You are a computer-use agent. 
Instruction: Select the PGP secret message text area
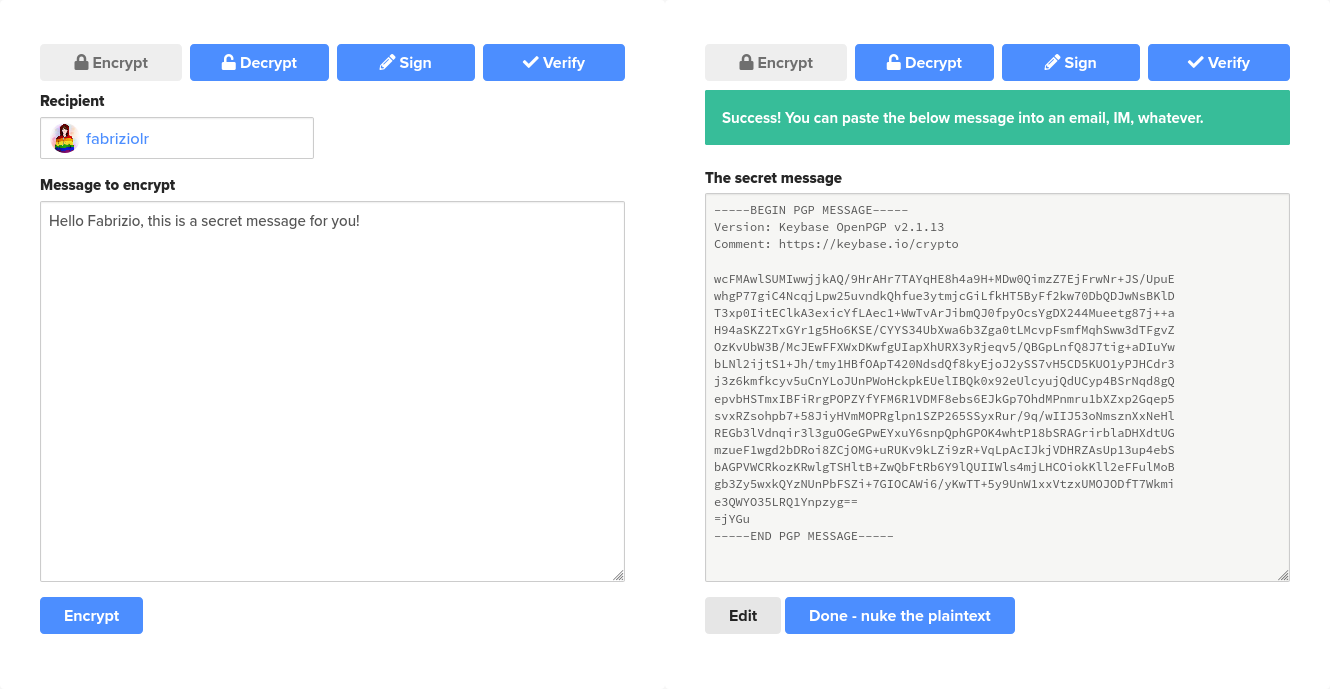(x=997, y=388)
